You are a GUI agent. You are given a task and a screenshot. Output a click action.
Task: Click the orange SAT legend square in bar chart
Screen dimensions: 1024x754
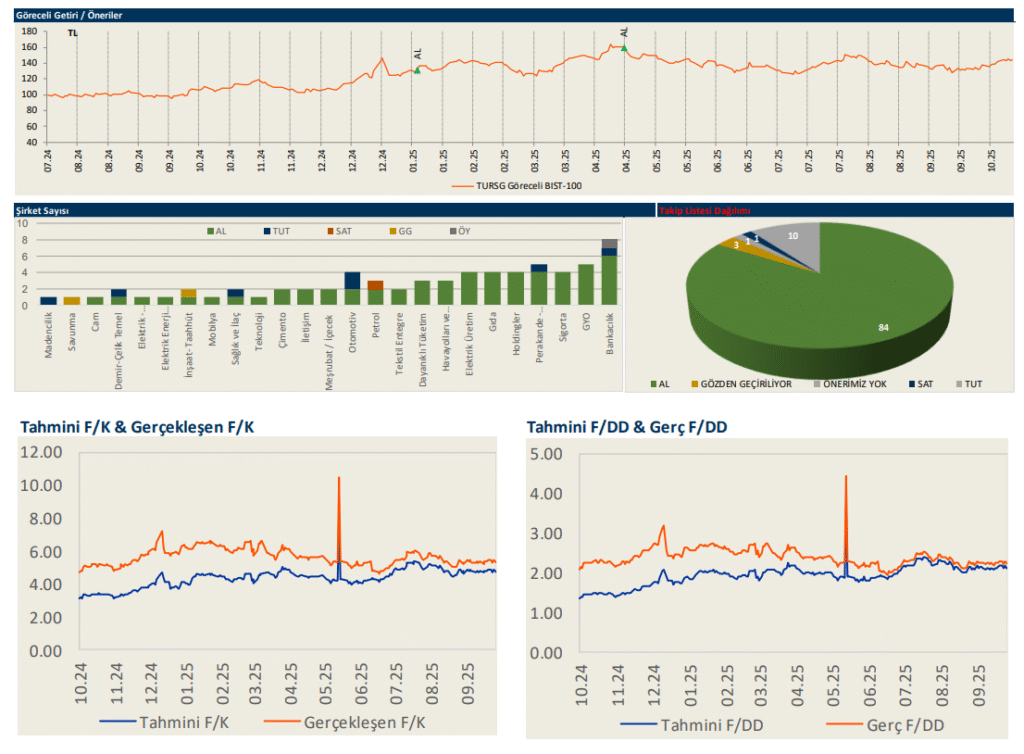click(329, 231)
